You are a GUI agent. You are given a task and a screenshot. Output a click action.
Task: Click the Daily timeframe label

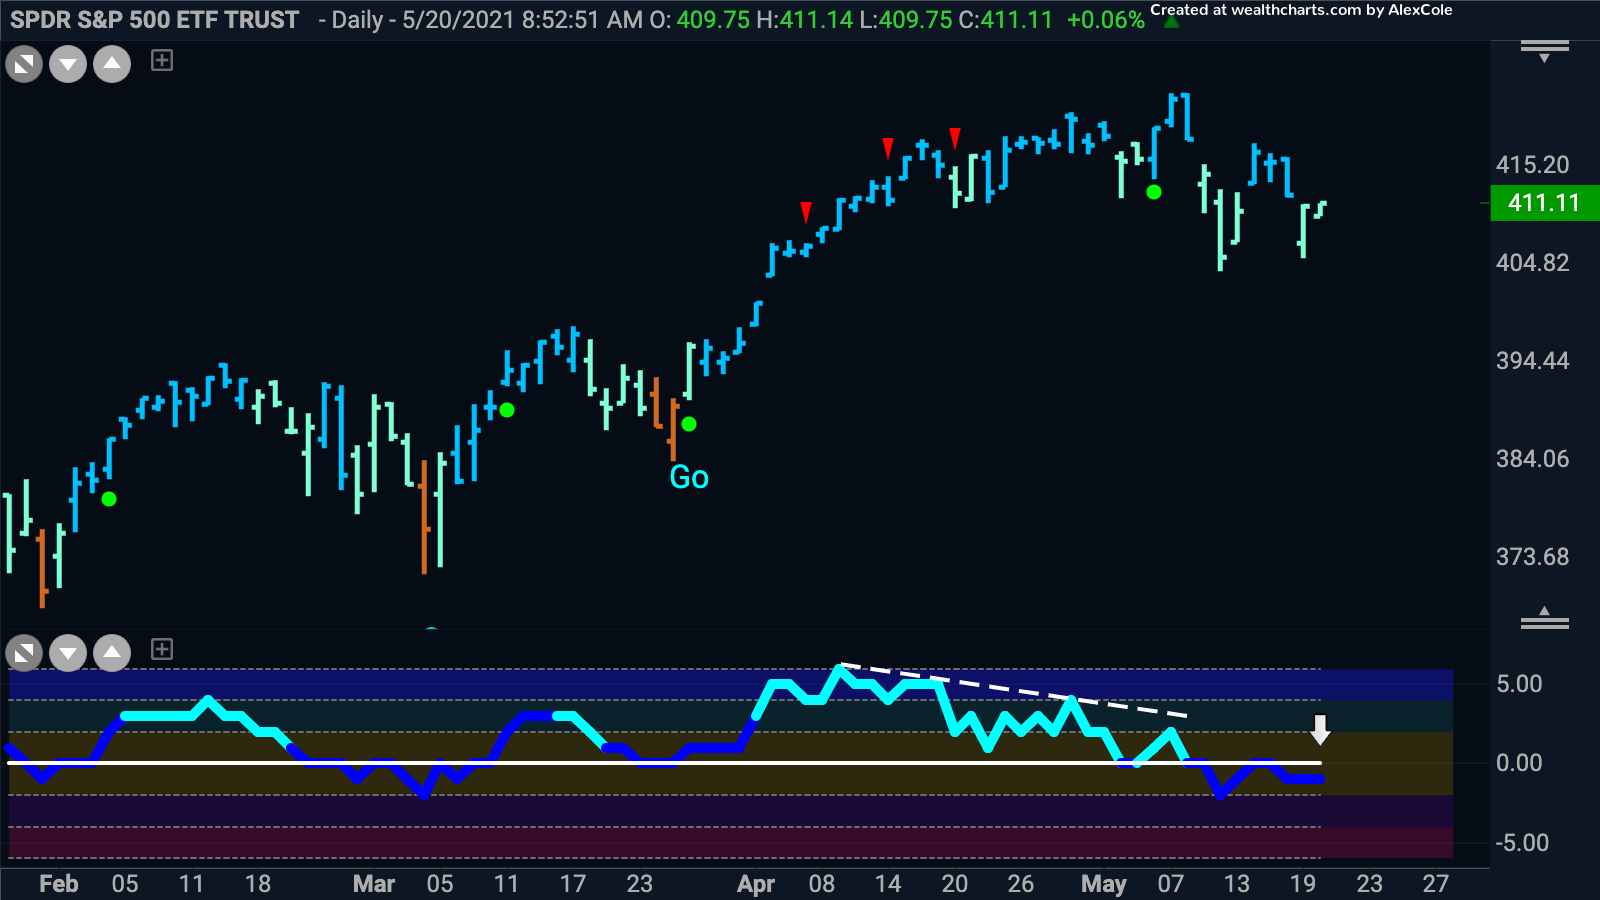[361, 20]
